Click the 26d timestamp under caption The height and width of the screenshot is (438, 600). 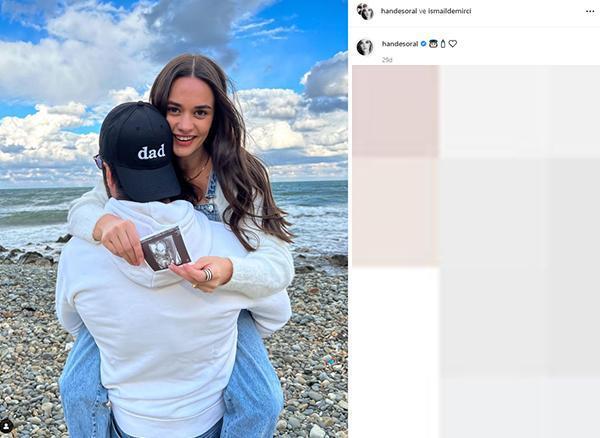[387, 60]
